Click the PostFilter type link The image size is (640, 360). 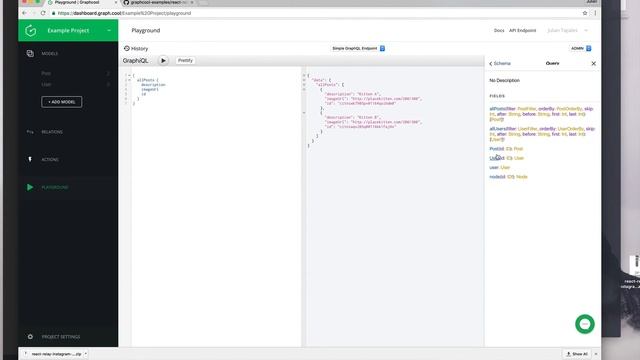(527, 109)
